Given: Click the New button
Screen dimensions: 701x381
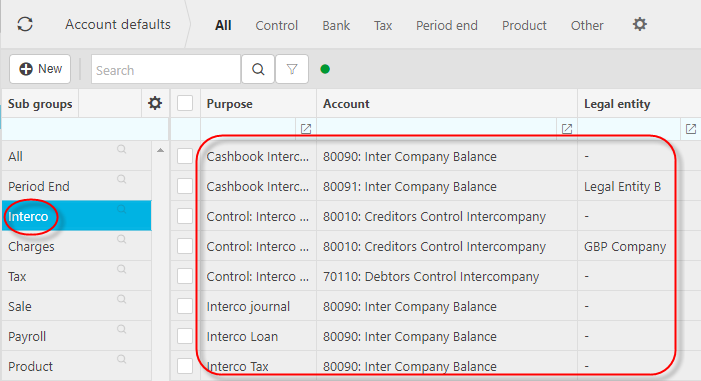Looking at the screenshot, I should pos(40,69).
